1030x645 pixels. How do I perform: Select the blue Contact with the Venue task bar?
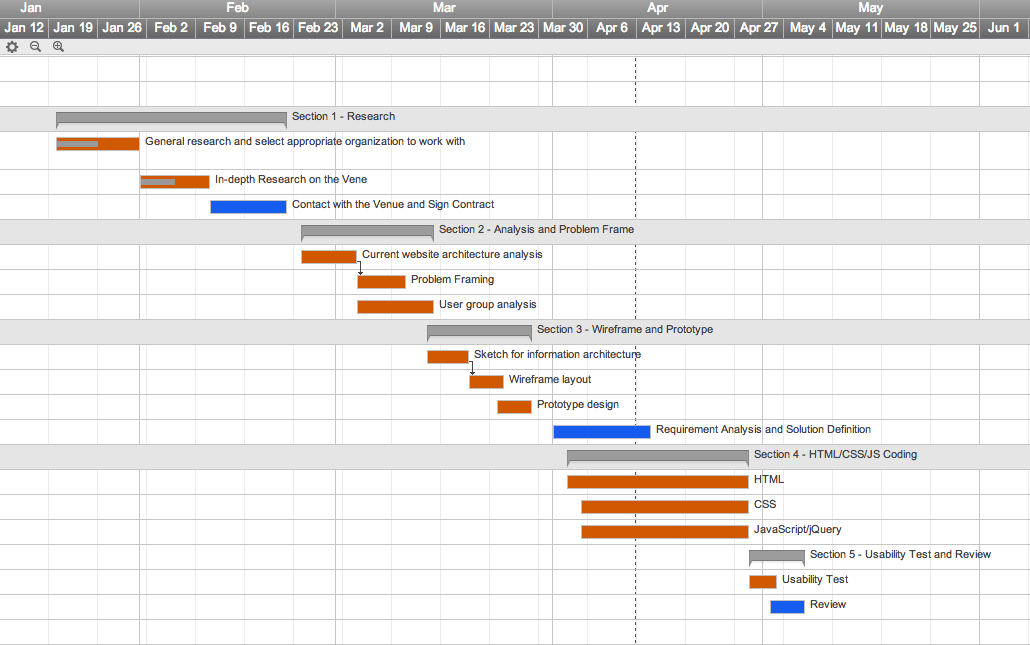tap(248, 207)
